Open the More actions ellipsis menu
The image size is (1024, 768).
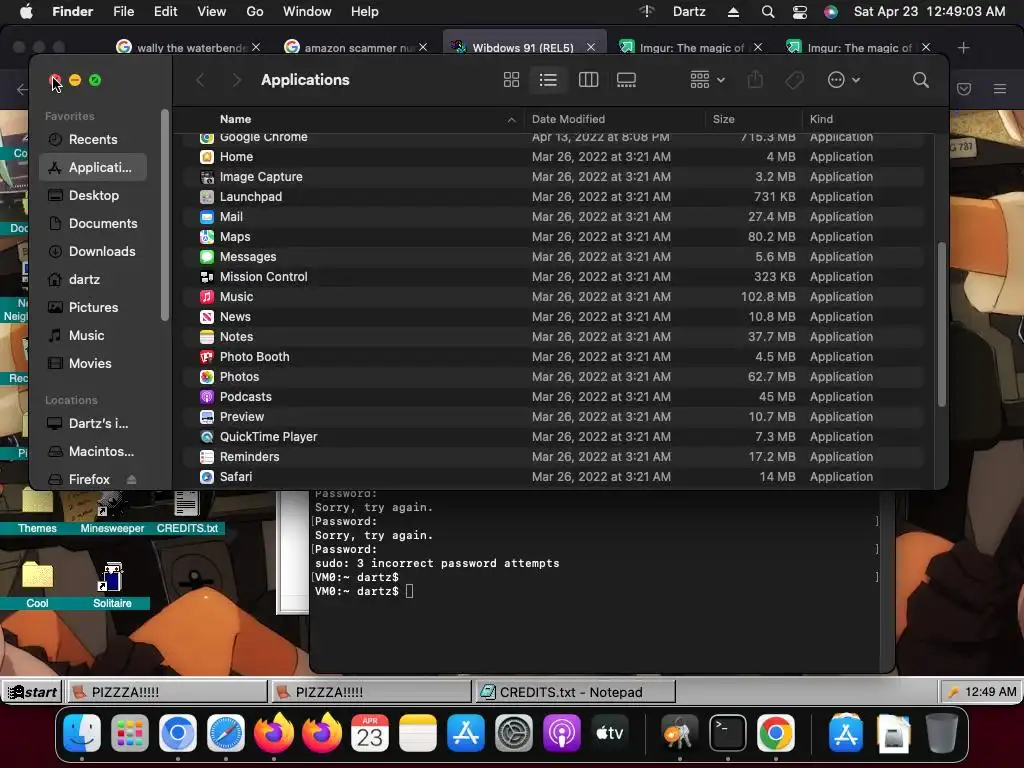[844, 80]
